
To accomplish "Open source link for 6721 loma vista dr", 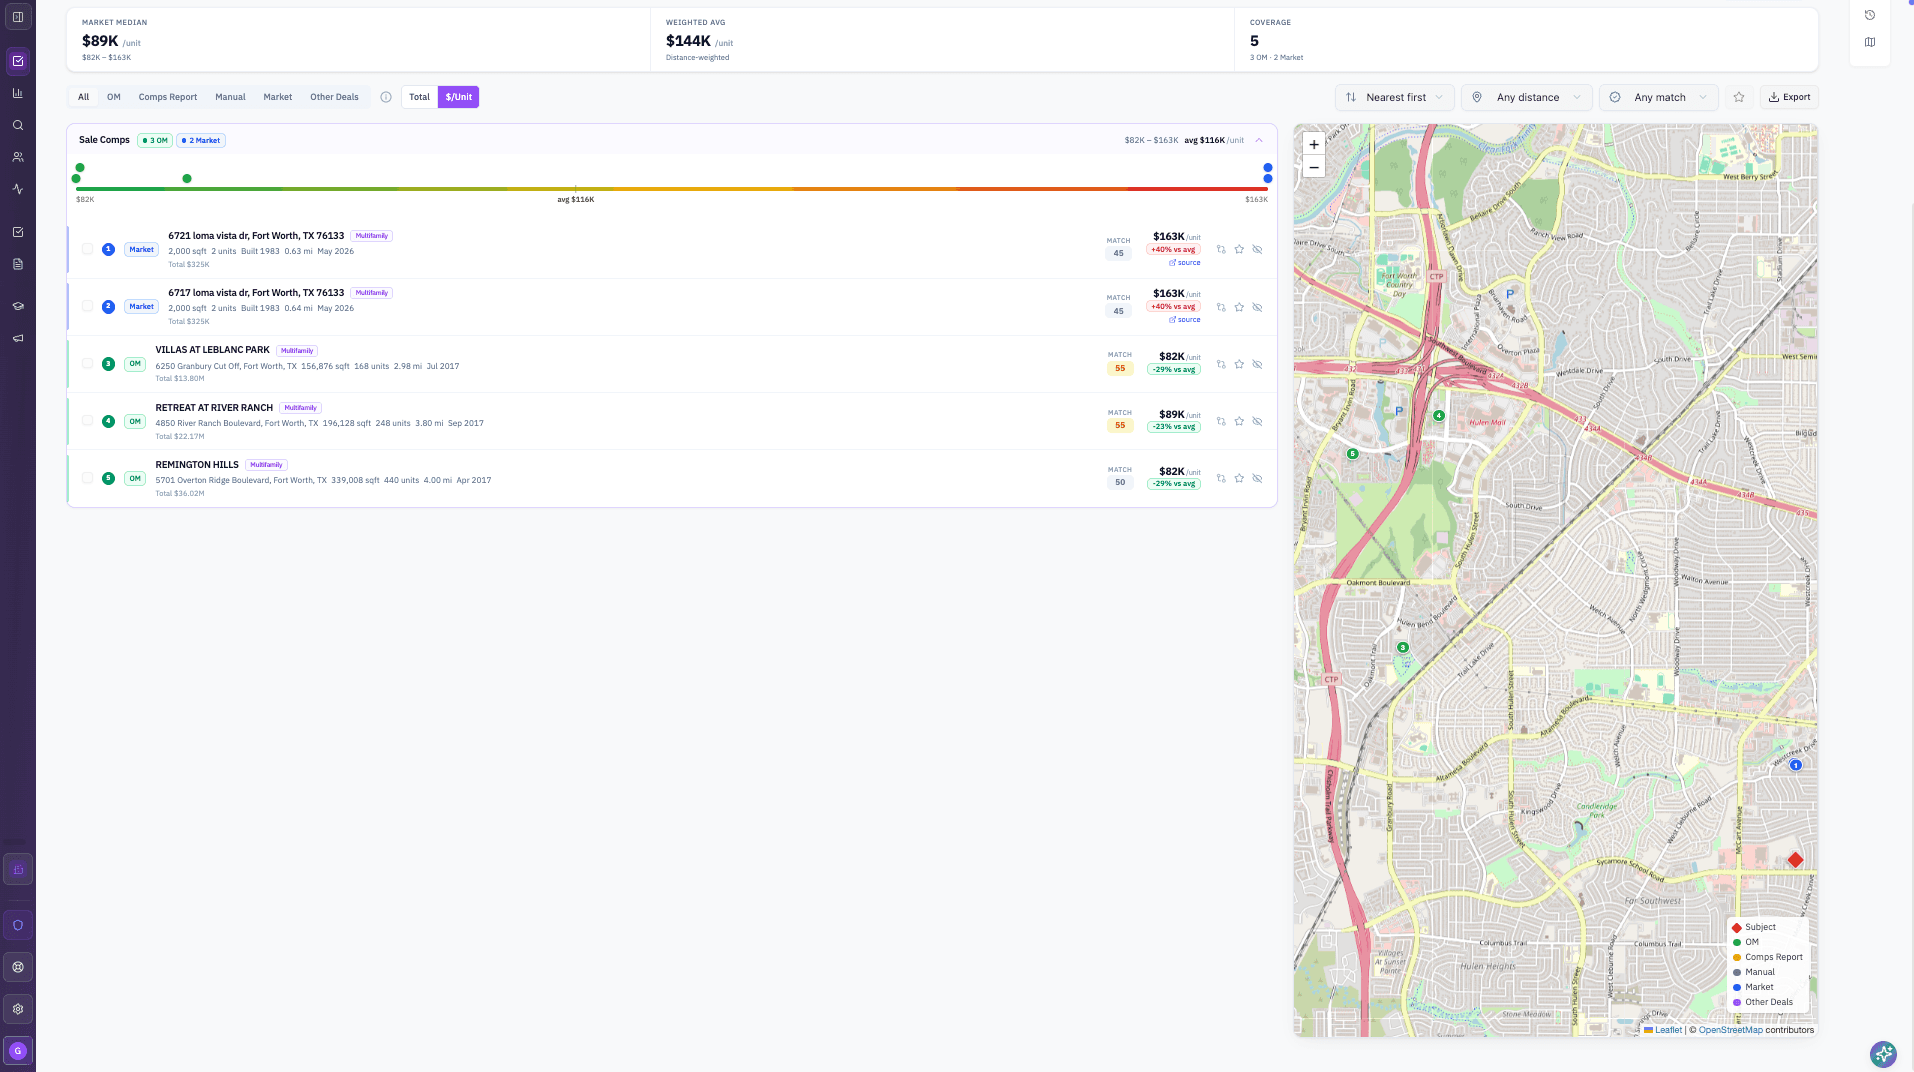I will pyautogui.click(x=1185, y=263).
